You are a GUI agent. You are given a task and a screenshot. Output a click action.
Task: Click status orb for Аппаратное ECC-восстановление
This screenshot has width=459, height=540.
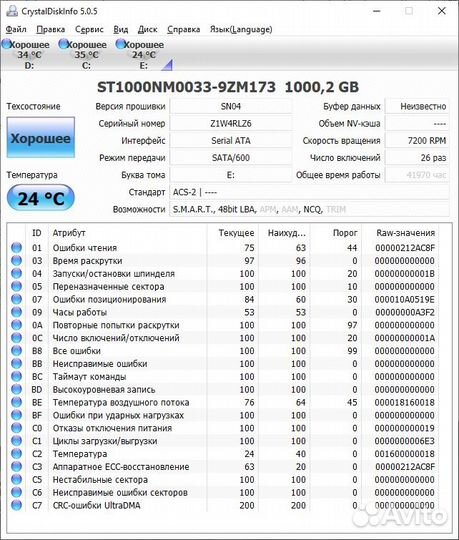tap(16, 466)
